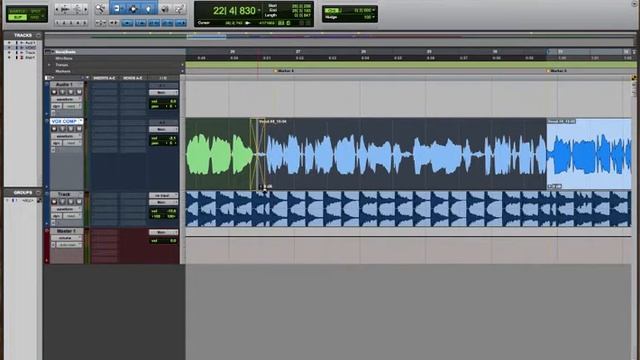Open the main counter format dropdown
Screen dimensions: 640x360
point(259,10)
